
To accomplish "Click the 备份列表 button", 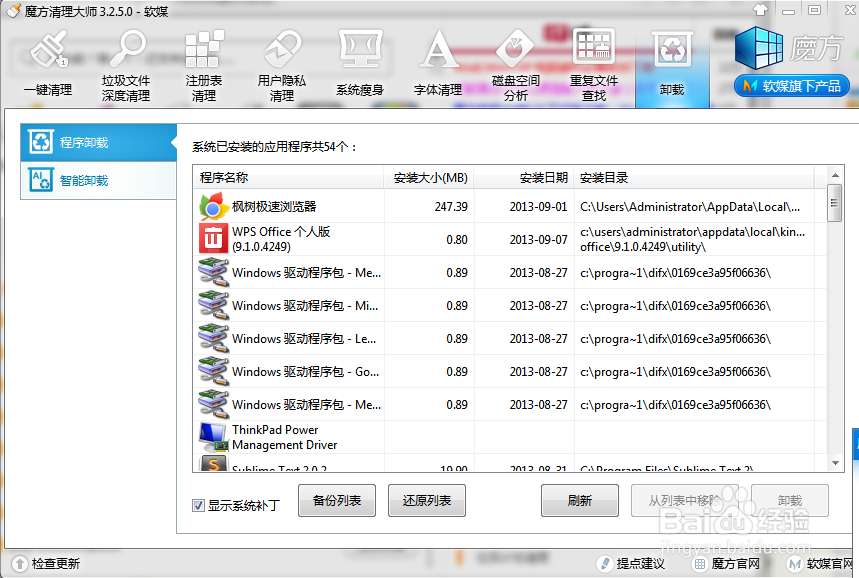I will pos(337,500).
